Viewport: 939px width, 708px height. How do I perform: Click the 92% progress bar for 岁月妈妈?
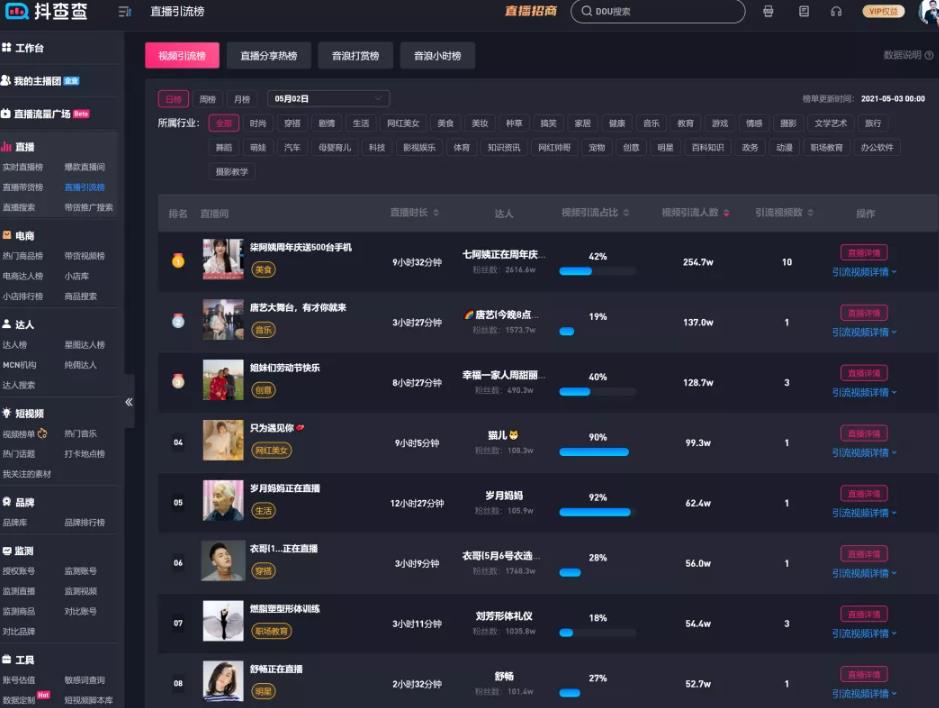(595, 512)
